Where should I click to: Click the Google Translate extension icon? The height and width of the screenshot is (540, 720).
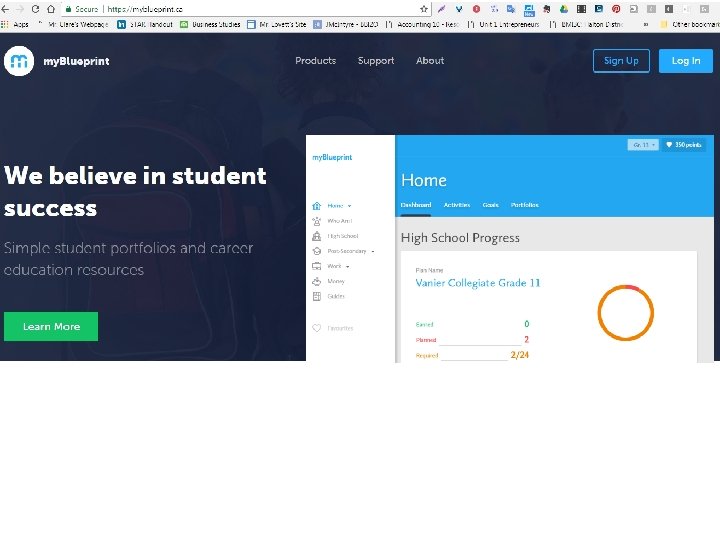coord(511,9)
